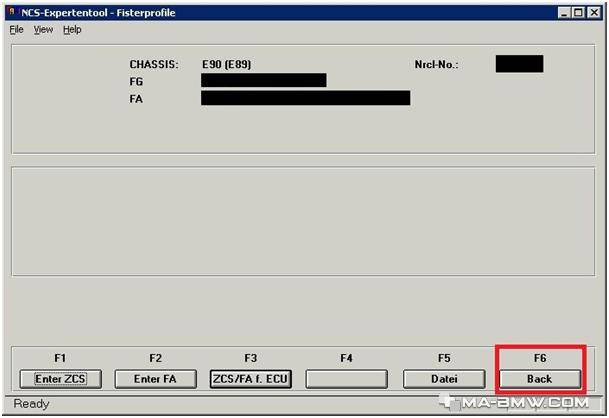Screen dimensions: 609x418
Task: Click the Enter ZCS button
Action: point(61,379)
